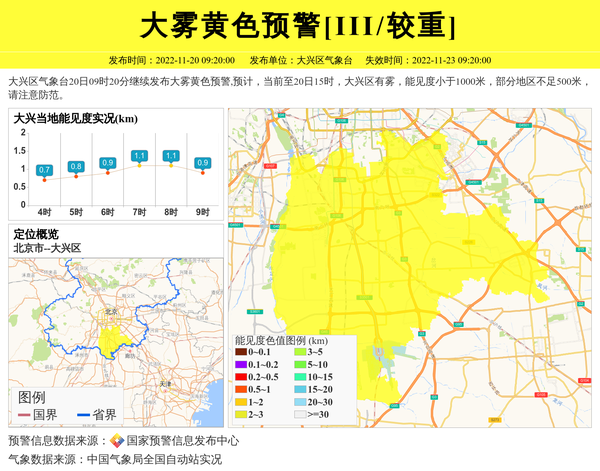
Task: Click the 0.8 km marker at 5时
Action: pos(76,167)
